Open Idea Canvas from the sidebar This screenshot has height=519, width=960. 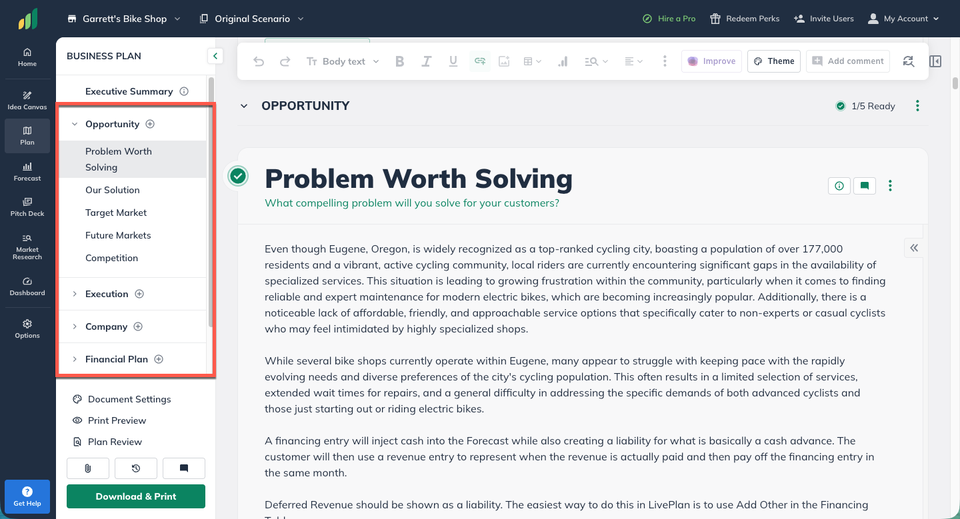click(x=27, y=100)
